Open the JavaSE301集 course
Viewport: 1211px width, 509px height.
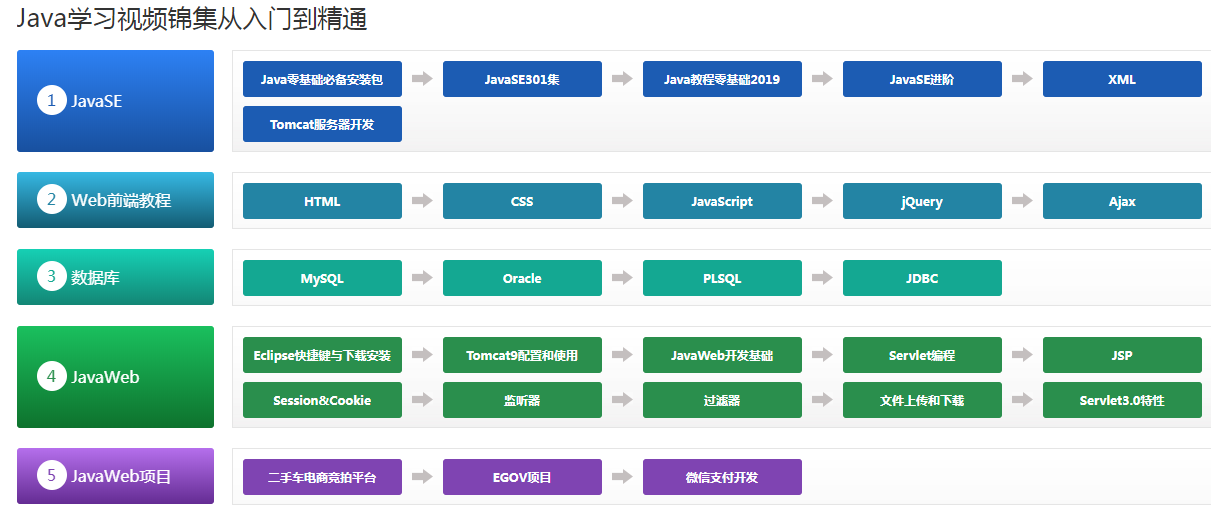pyautogui.click(x=522, y=79)
